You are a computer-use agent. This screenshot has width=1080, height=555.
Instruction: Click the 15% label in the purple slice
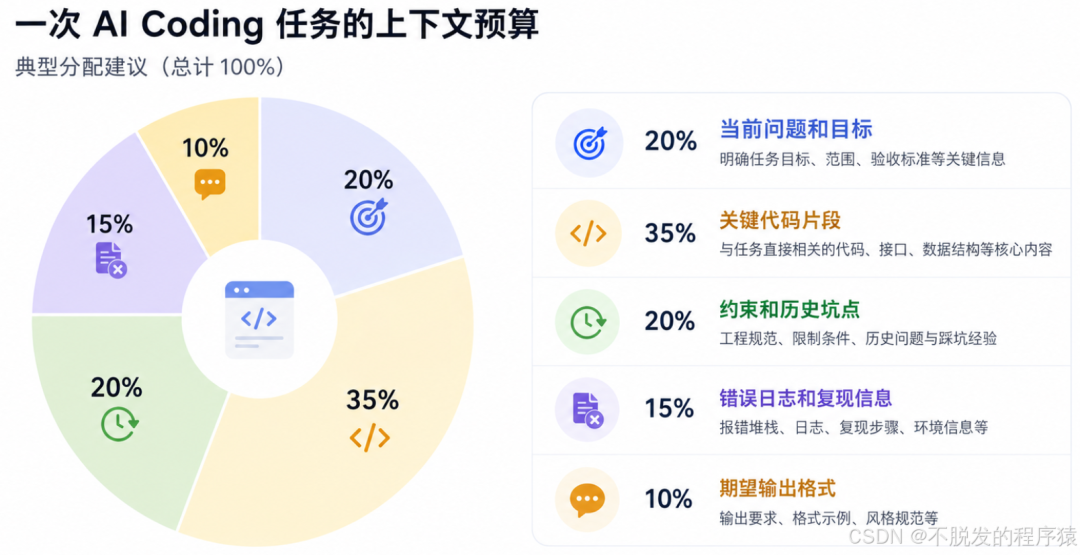109,224
